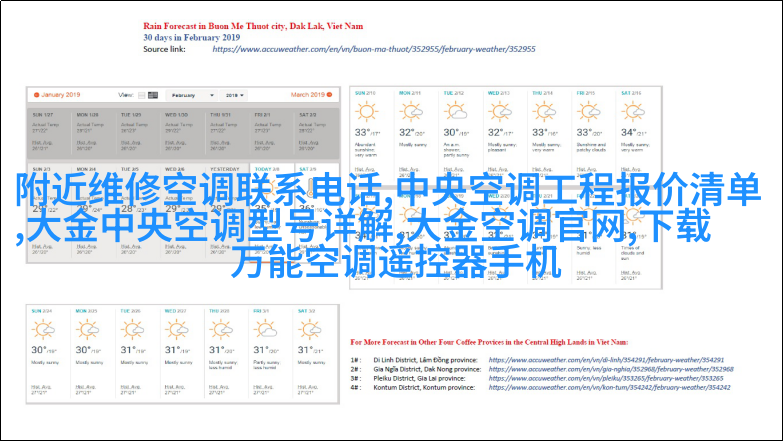Image resolution: width=784 pixels, height=442 pixels.
Task: Click the weather icon for TUE 2/26
Action: tap(132, 330)
